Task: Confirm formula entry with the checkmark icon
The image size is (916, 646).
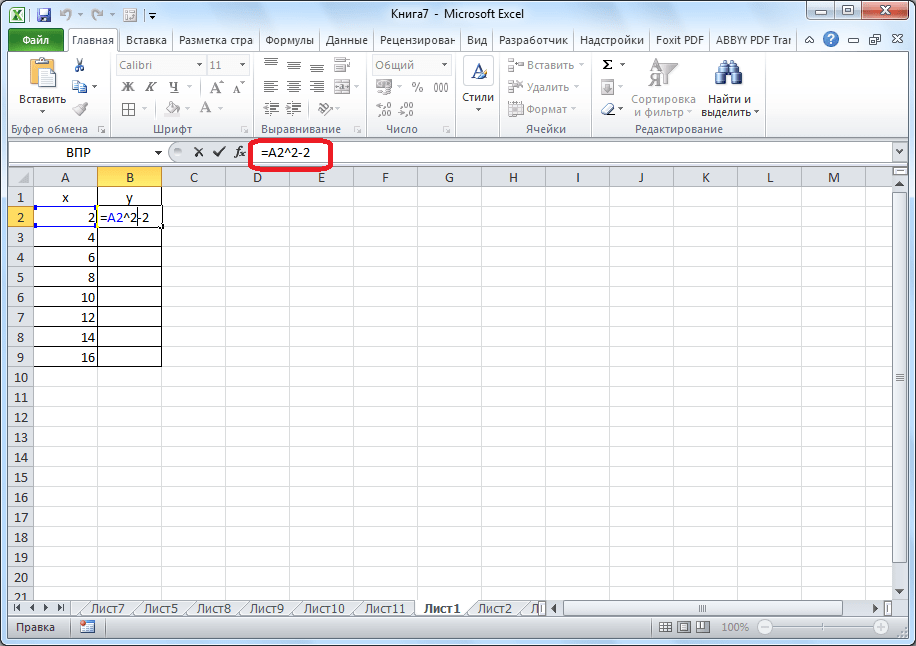Action: 219,152
